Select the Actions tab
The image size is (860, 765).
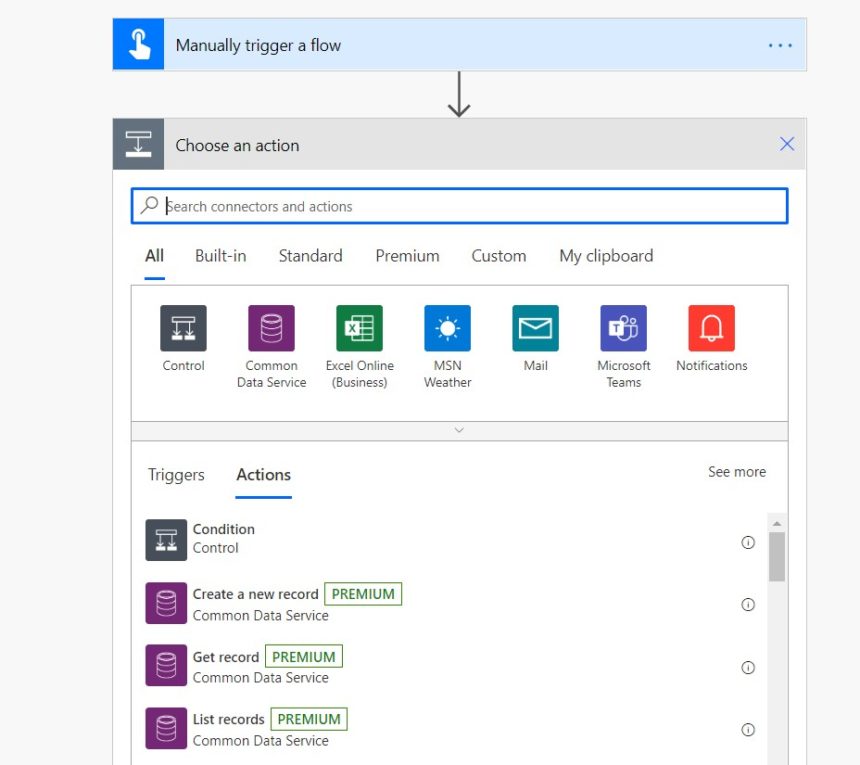[x=263, y=474]
